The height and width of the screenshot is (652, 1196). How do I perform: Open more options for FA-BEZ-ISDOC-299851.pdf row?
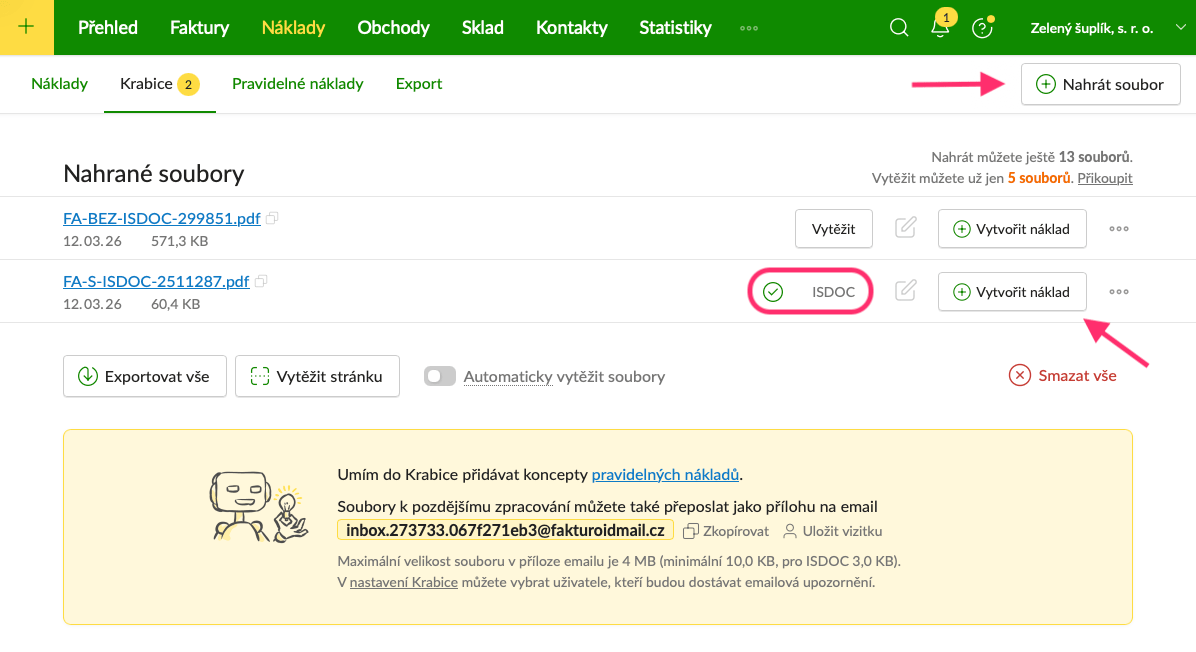[1119, 229]
